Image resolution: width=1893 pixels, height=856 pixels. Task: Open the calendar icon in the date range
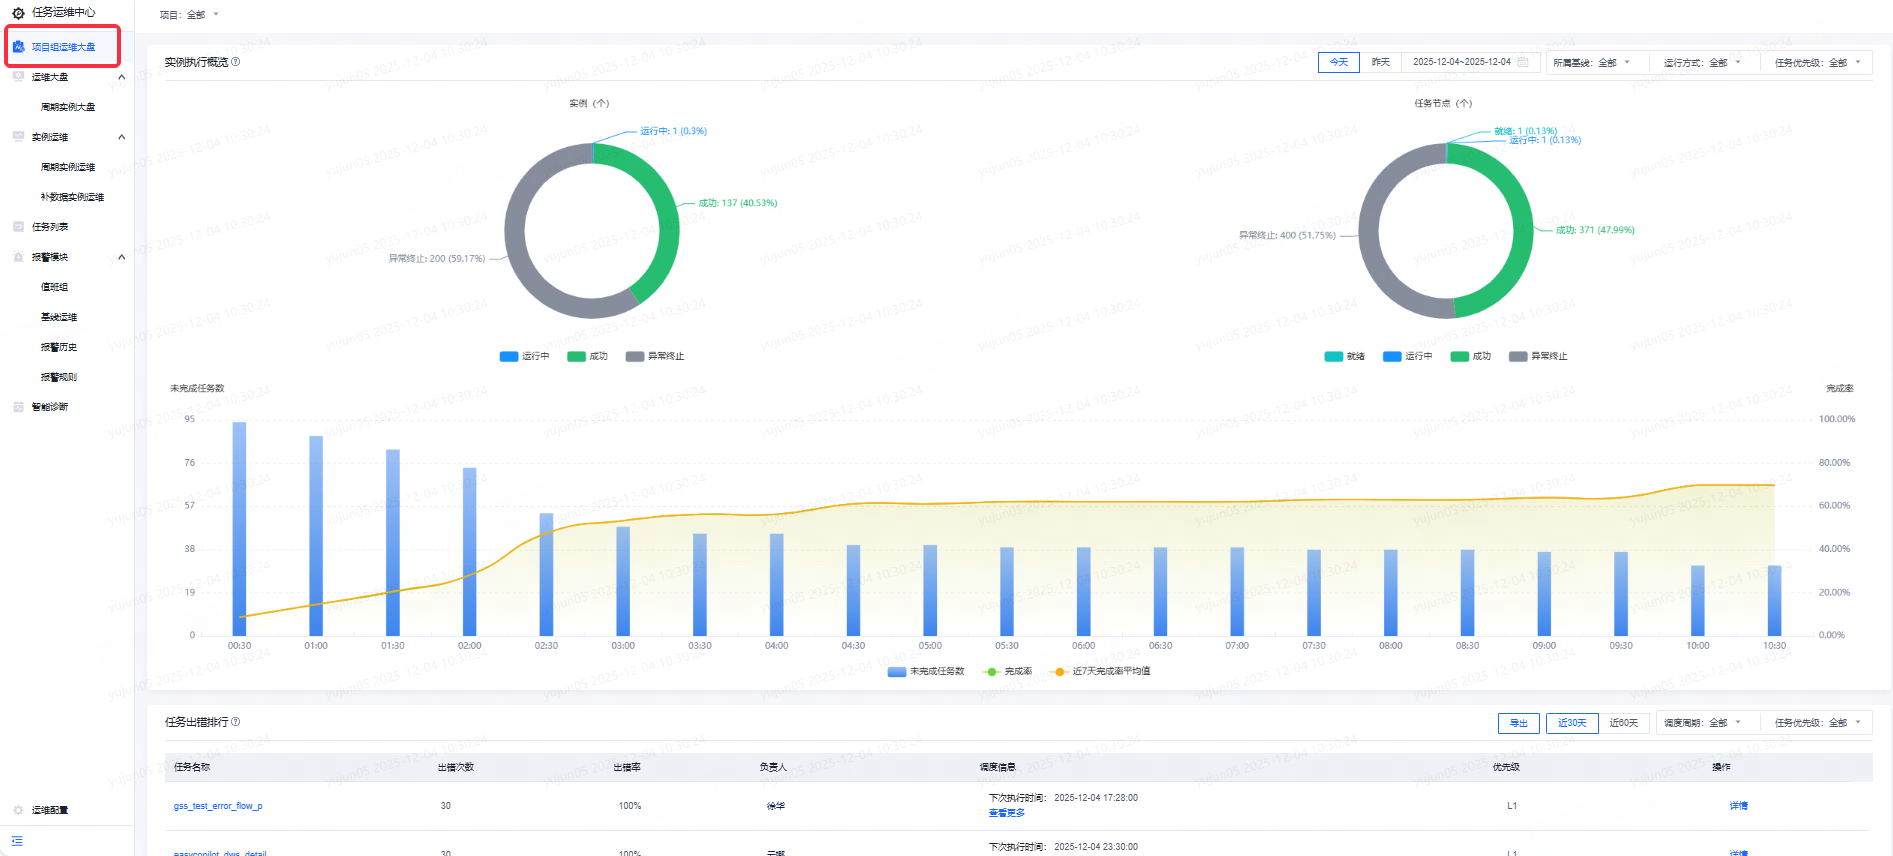coord(1523,62)
